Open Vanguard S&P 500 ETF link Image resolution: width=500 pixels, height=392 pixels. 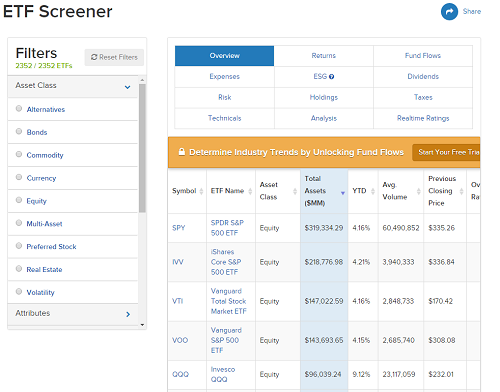(x=226, y=340)
